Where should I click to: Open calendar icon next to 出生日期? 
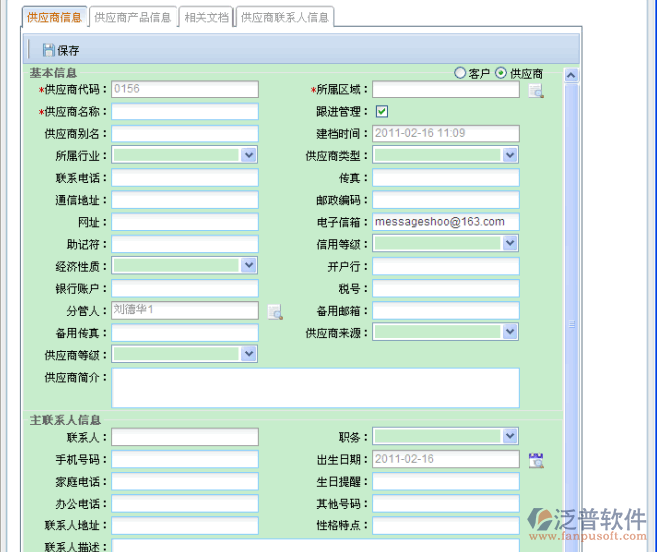coord(536,460)
